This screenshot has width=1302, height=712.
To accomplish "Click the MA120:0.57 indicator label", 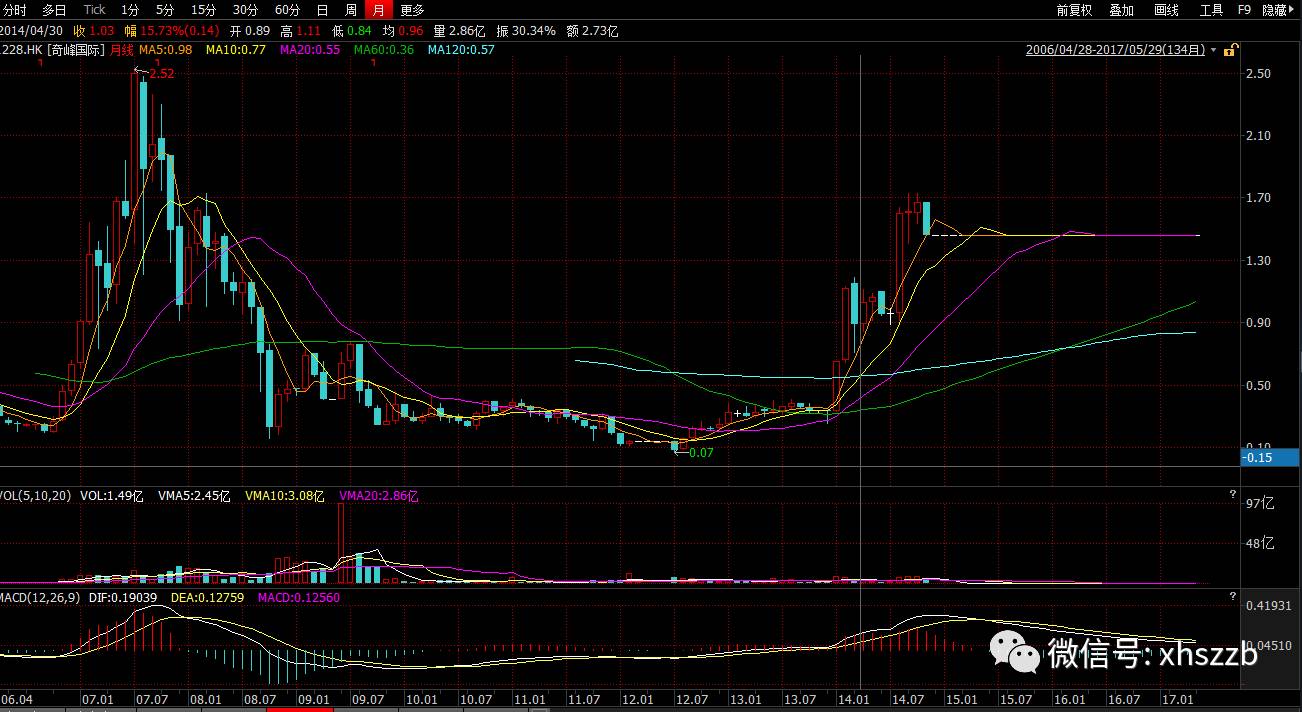I will point(461,49).
